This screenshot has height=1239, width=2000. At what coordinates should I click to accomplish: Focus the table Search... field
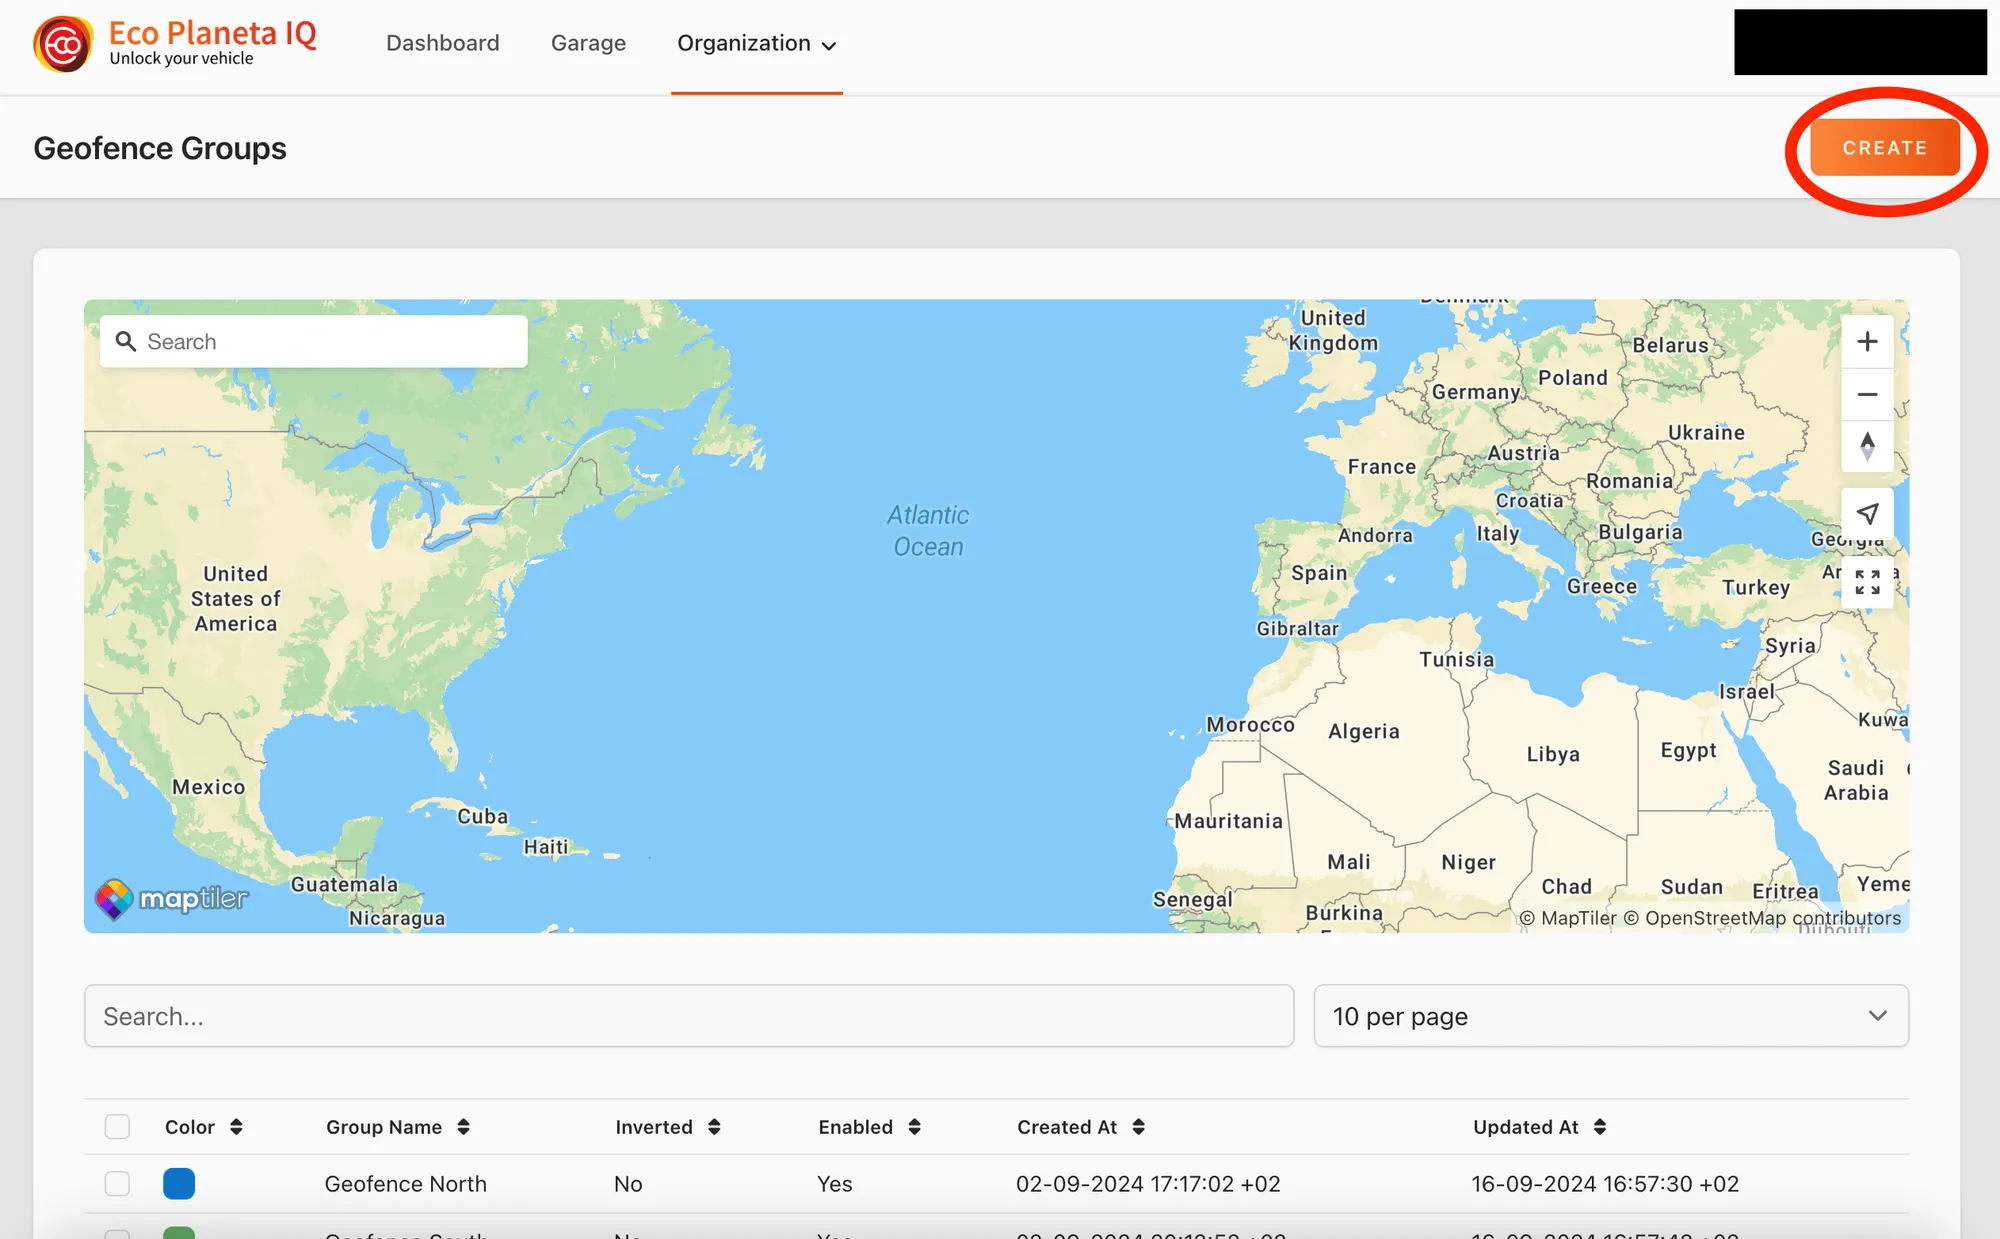coord(689,1016)
